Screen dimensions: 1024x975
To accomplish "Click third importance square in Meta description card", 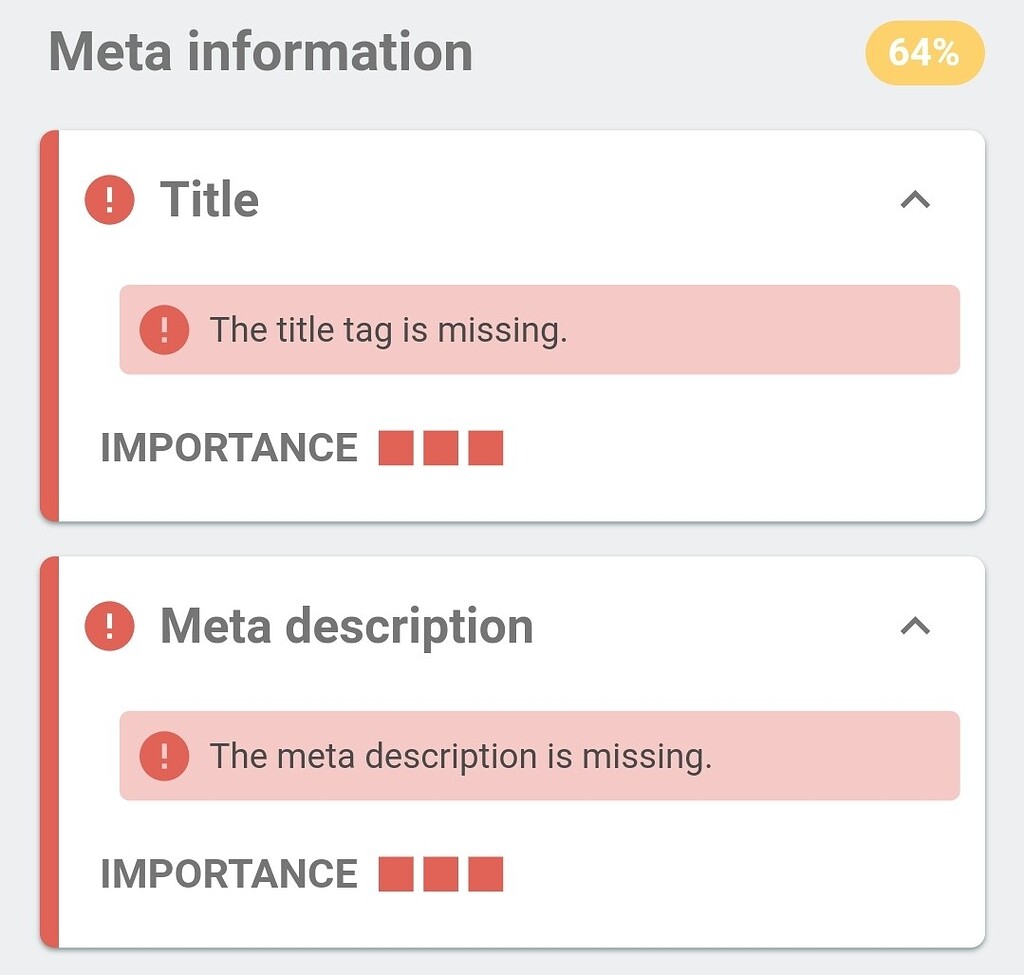I will tap(485, 874).
